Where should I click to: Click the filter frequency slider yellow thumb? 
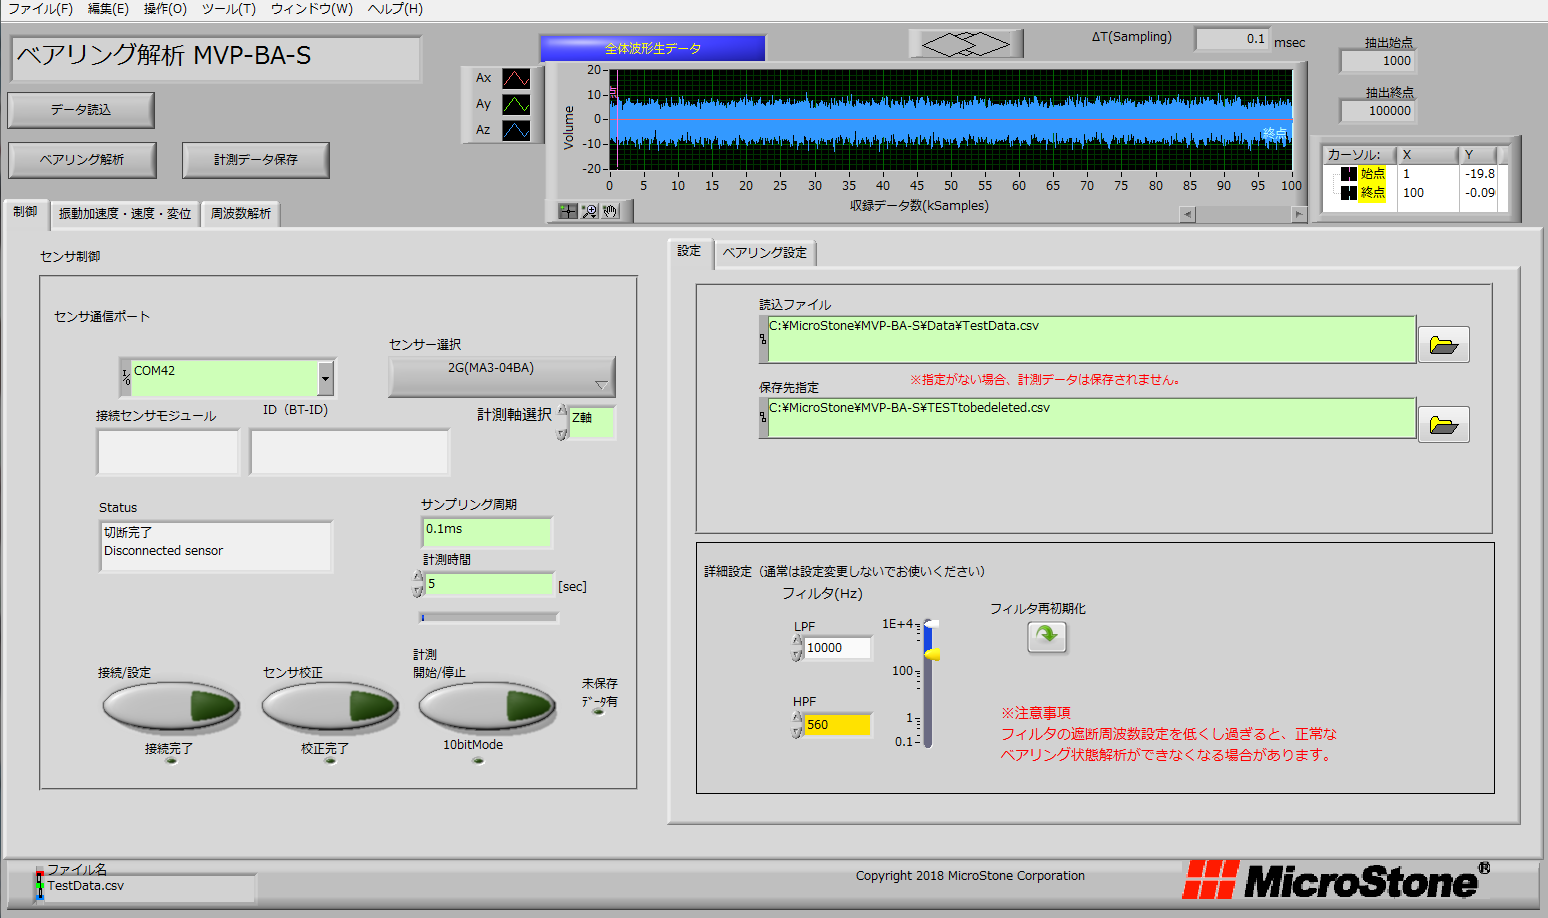[x=932, y=654]
